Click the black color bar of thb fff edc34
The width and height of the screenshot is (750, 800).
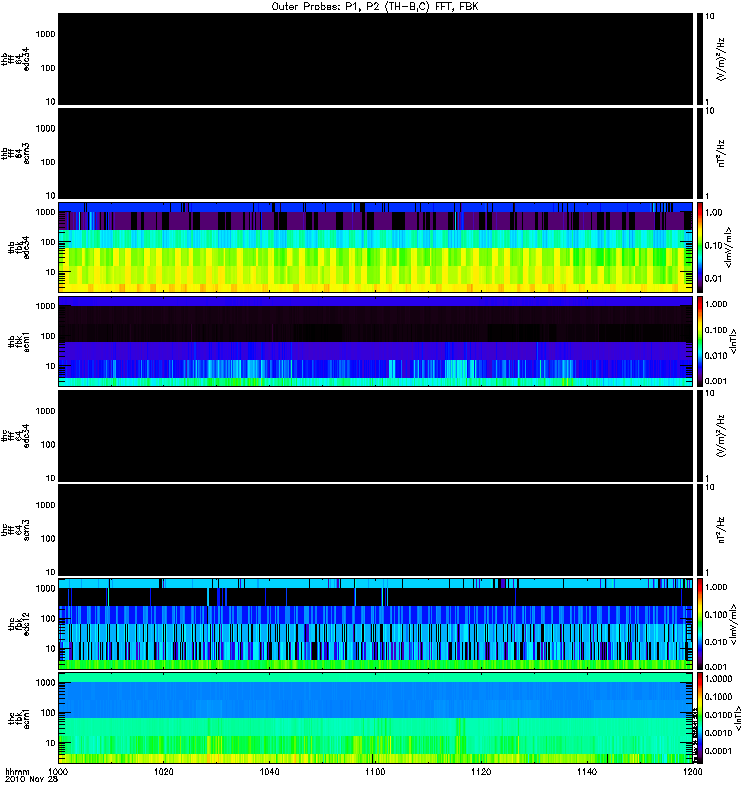(700, 59)
